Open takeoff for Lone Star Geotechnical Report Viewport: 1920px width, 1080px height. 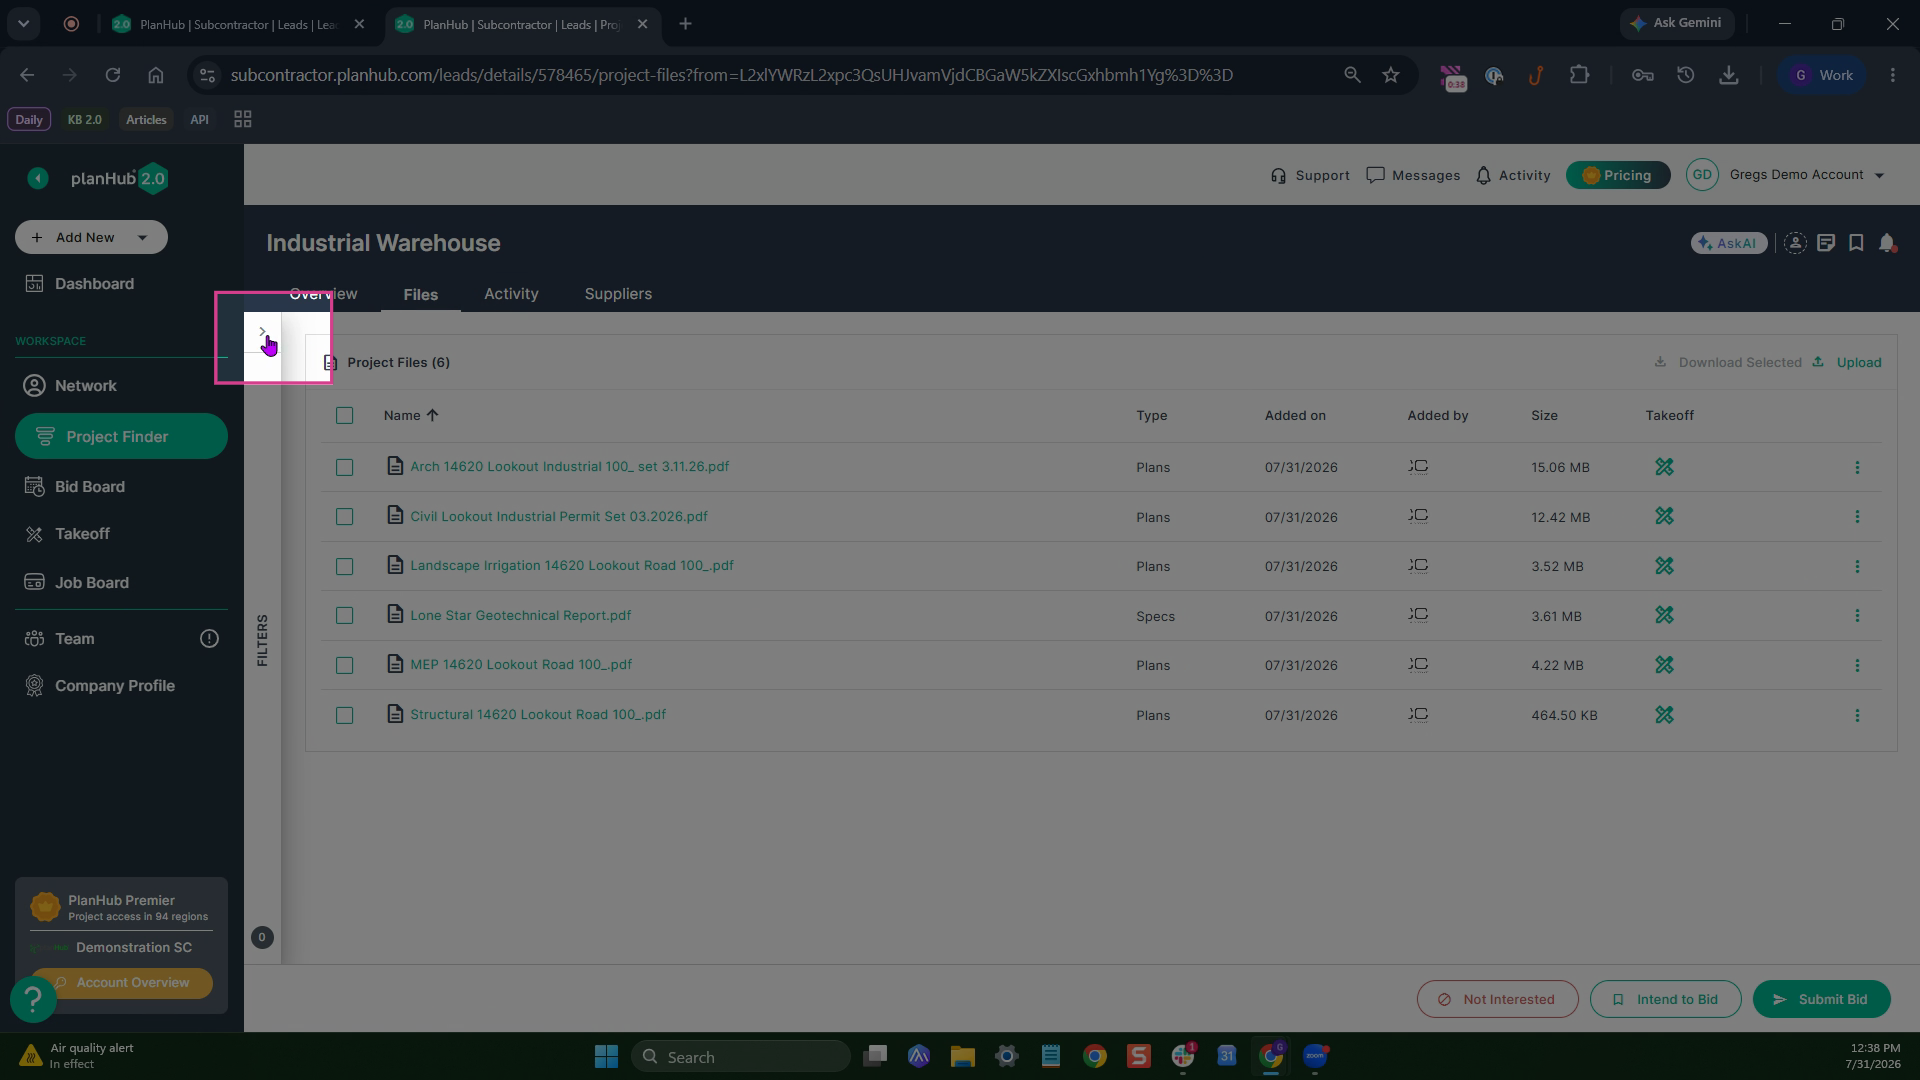(x=1664, y=615)
